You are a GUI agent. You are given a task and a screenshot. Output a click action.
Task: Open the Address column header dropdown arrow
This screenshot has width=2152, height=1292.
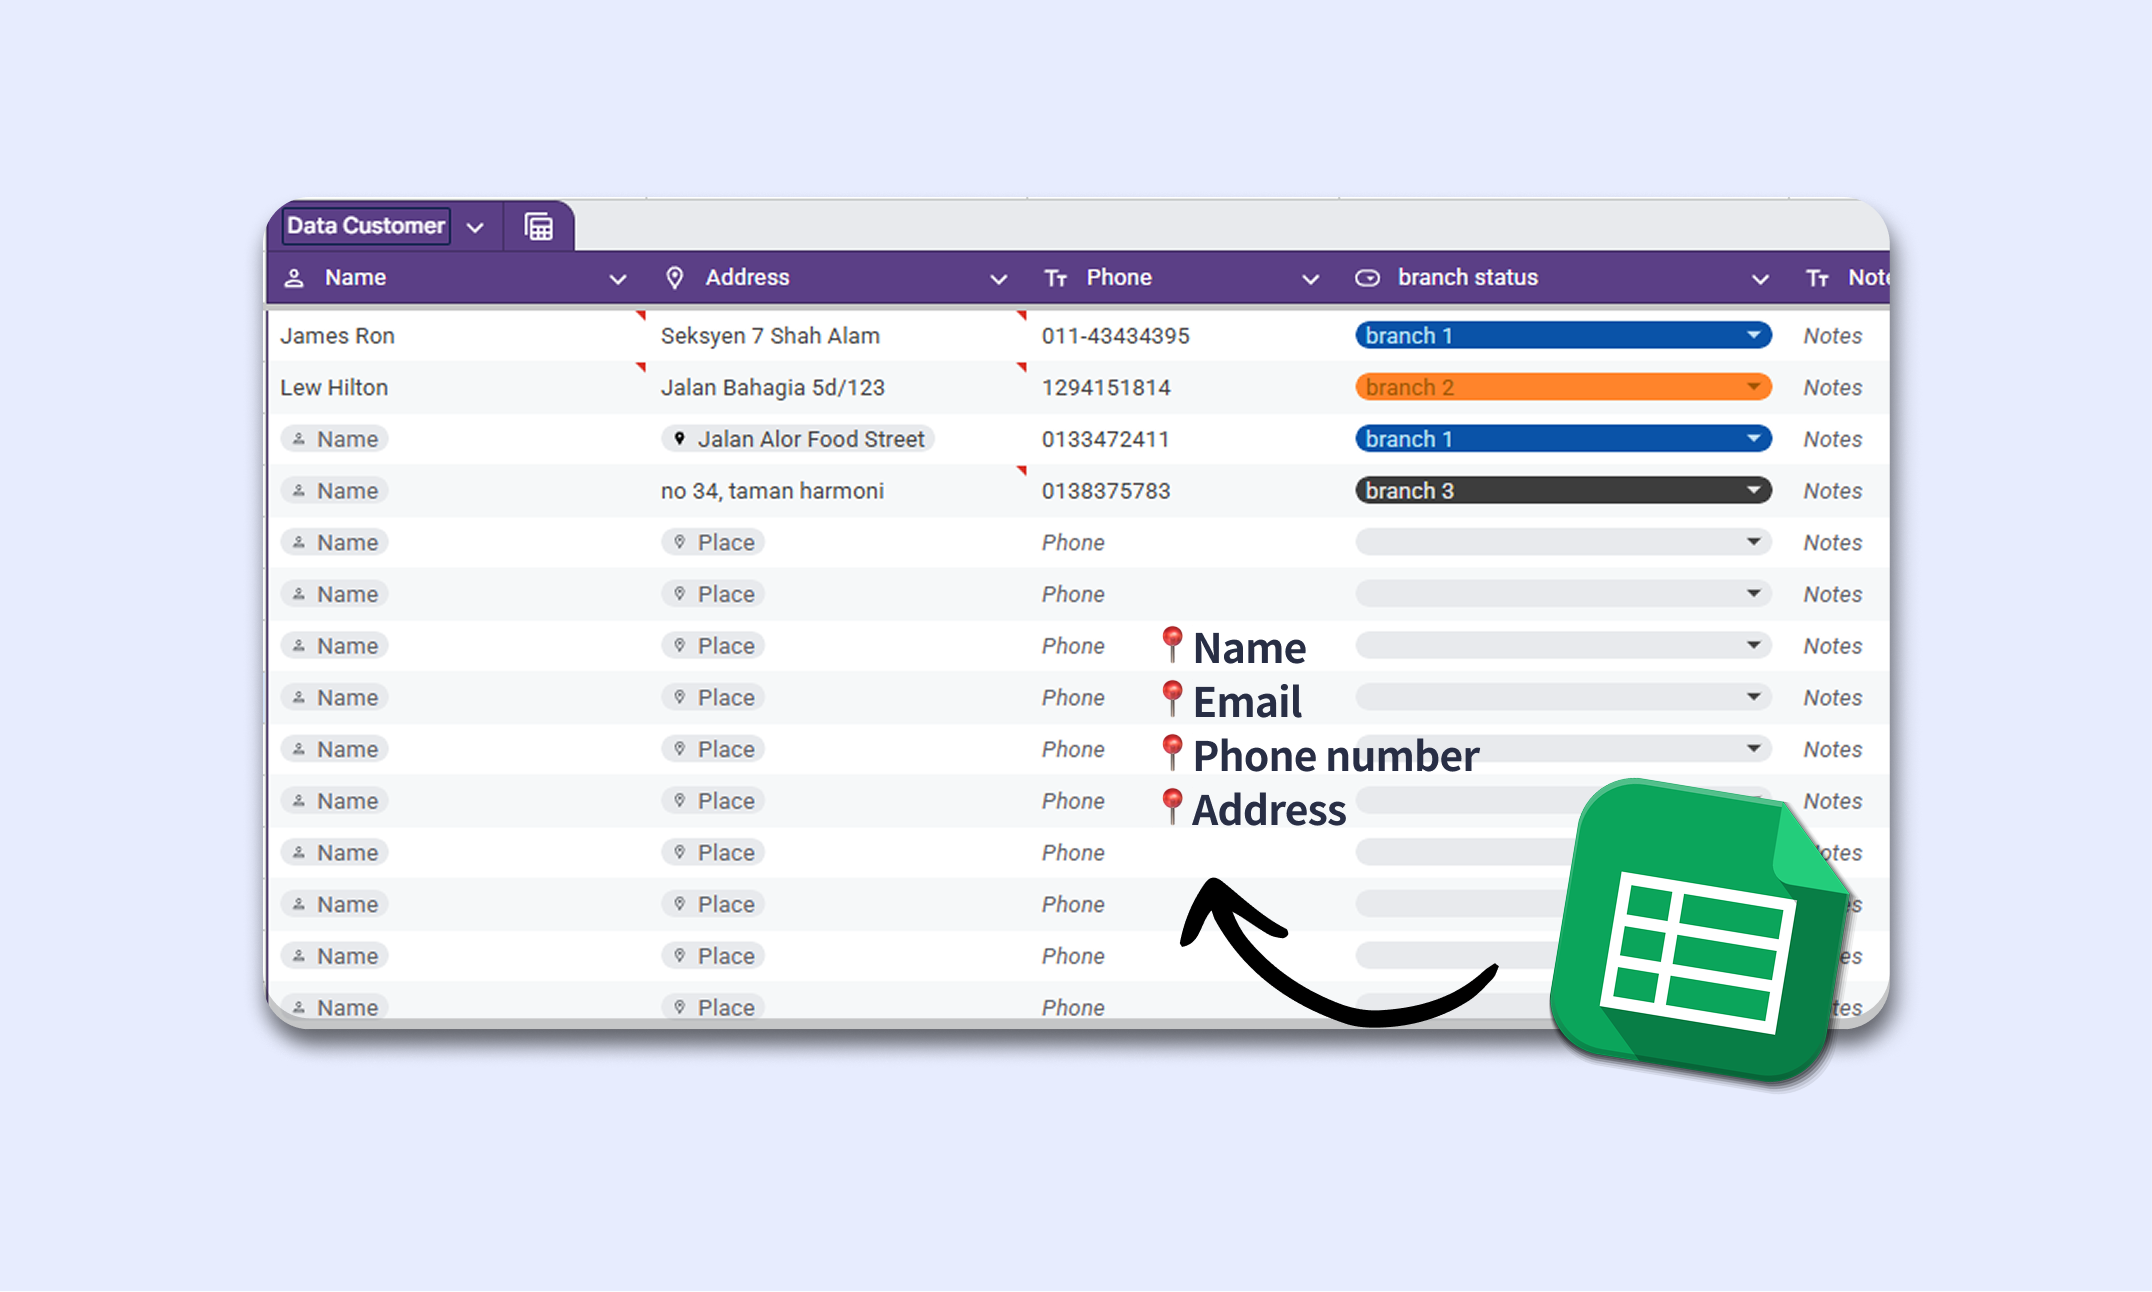click(x=998, y=279)
